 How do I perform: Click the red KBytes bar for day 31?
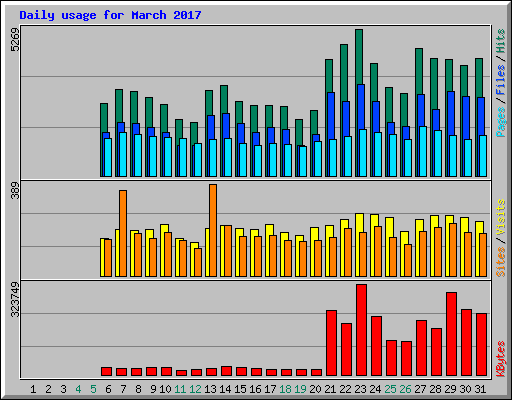point(481,344)
